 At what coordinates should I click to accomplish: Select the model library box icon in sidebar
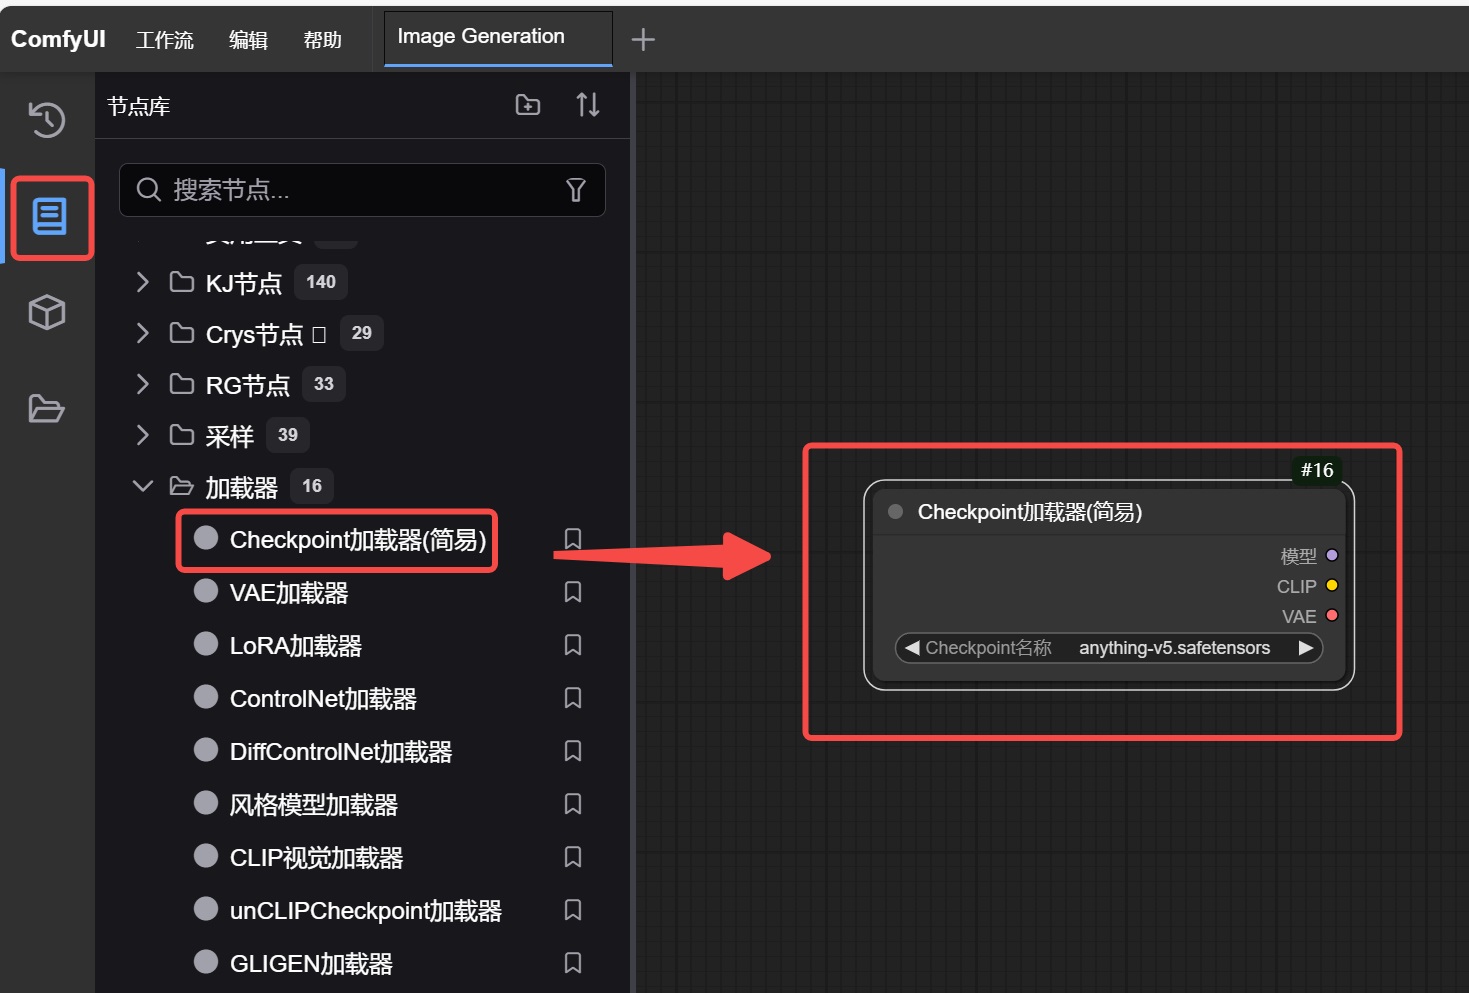click(x=46, y=312)
